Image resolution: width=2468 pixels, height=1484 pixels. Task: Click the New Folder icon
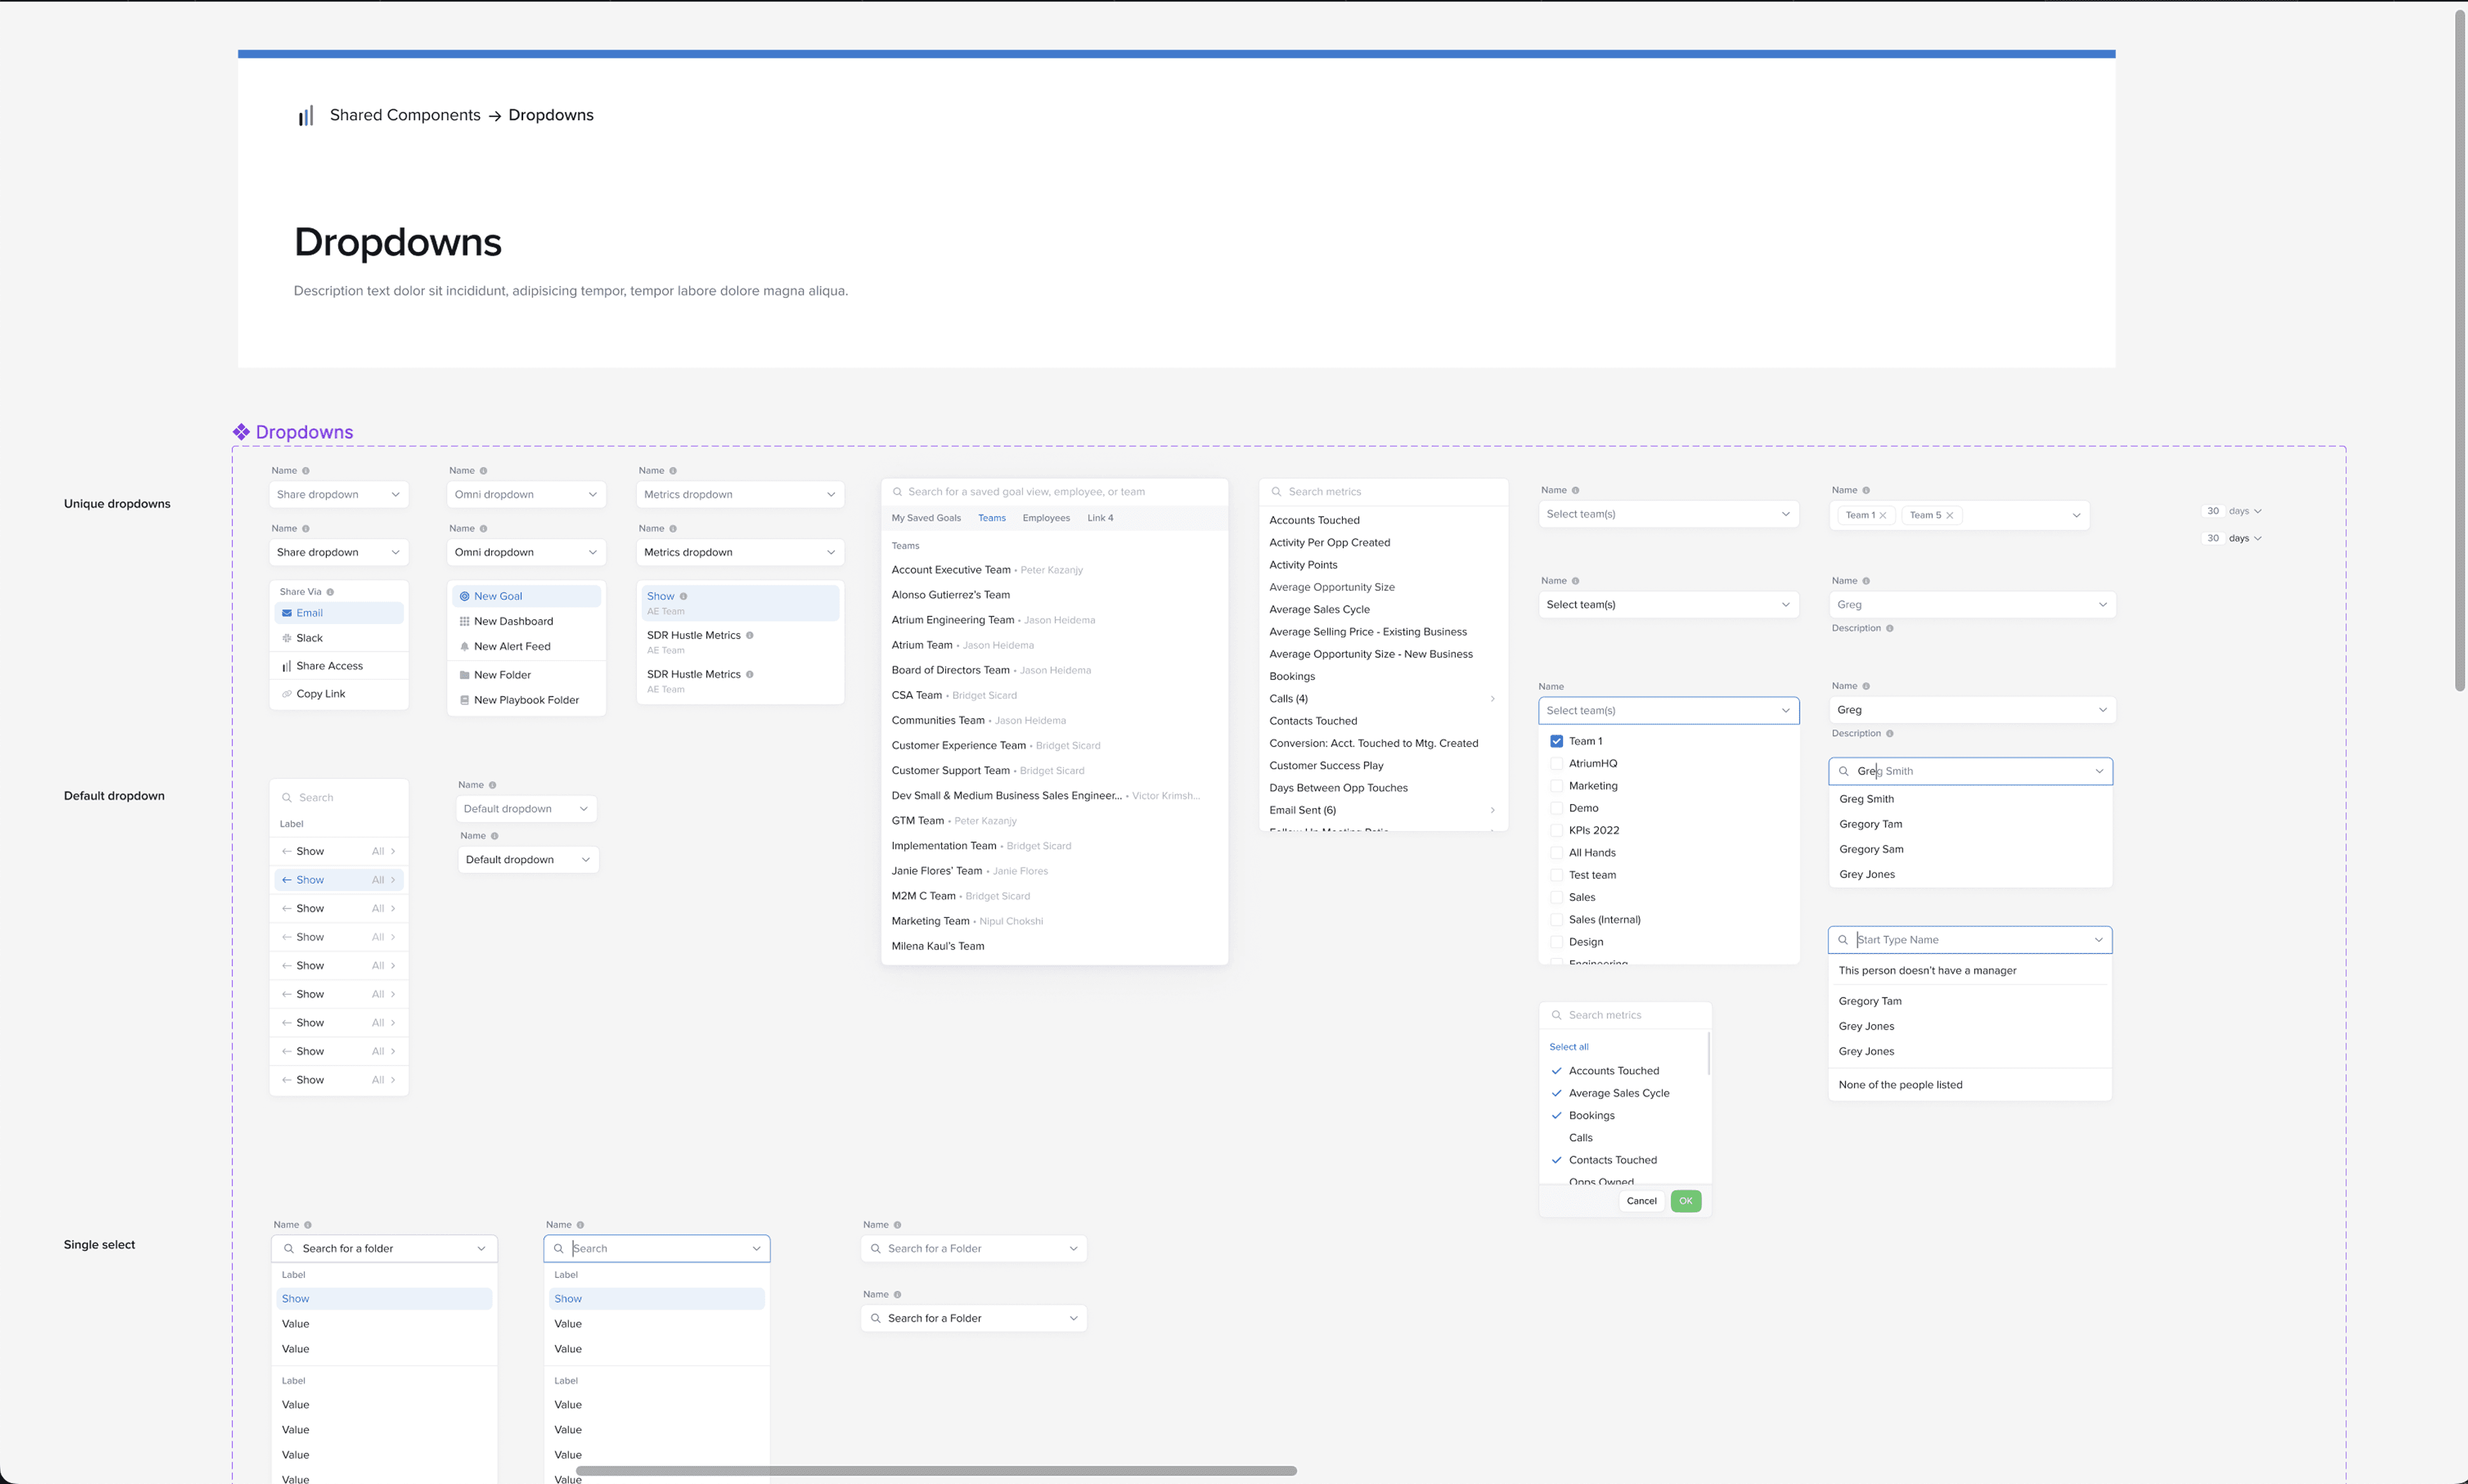coord(464,675)
